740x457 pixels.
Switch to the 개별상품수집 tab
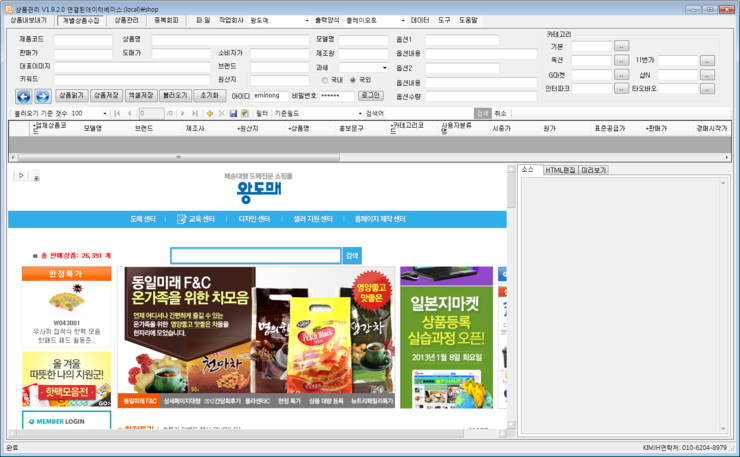pyautogui.click(x=81, y=20)
